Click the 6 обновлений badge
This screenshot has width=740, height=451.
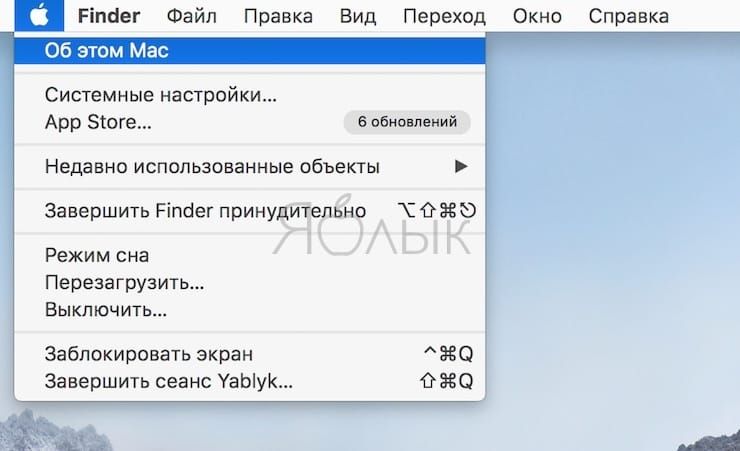(x=407, y=122)
